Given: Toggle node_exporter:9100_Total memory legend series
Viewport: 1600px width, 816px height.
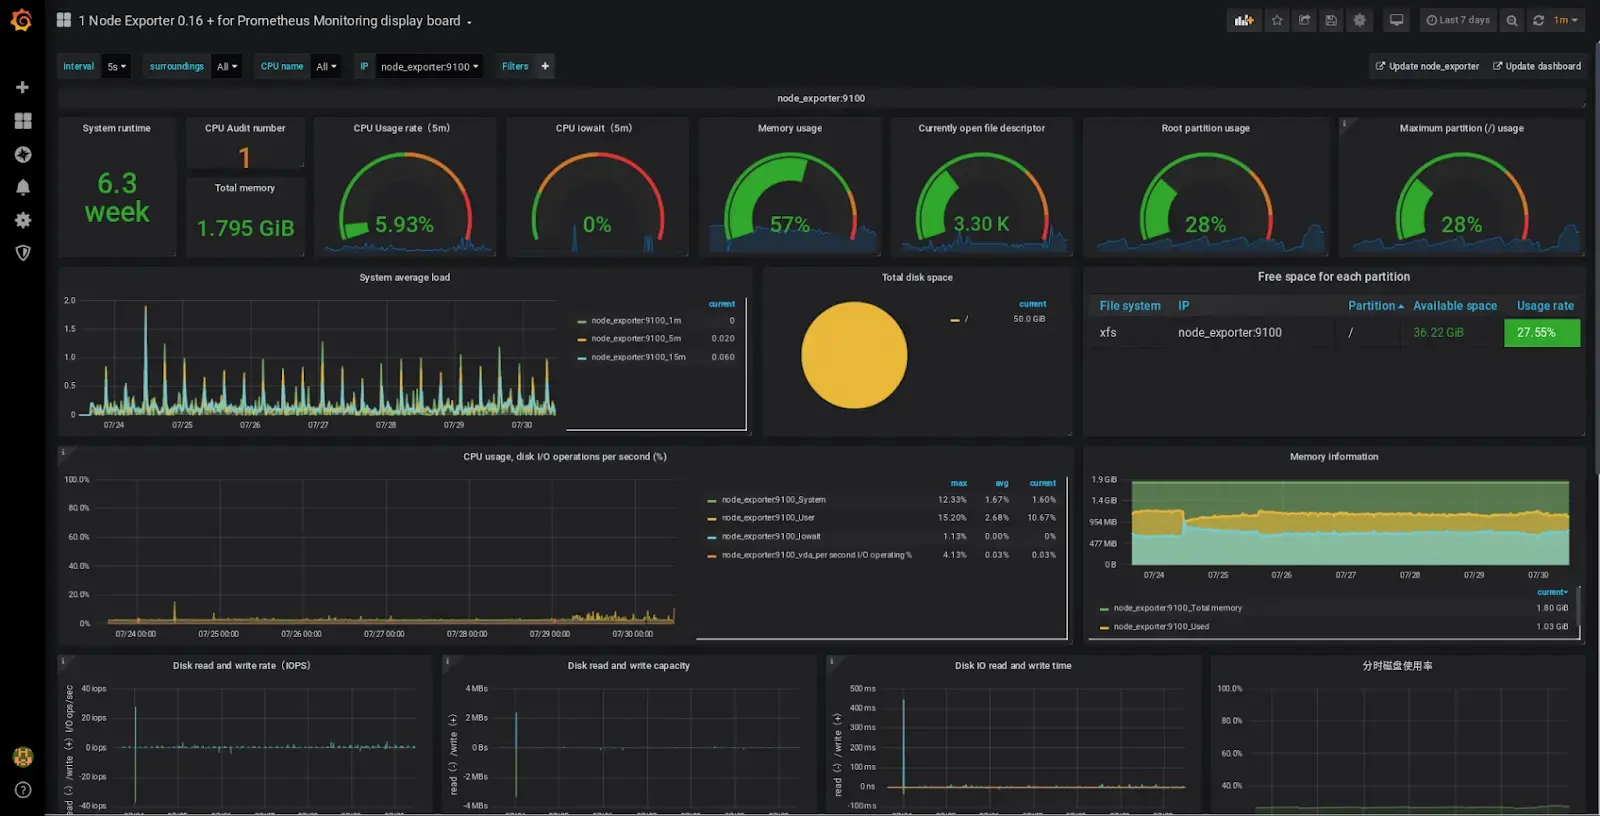Looking at the screenshot, I should tap(1177, 608).
